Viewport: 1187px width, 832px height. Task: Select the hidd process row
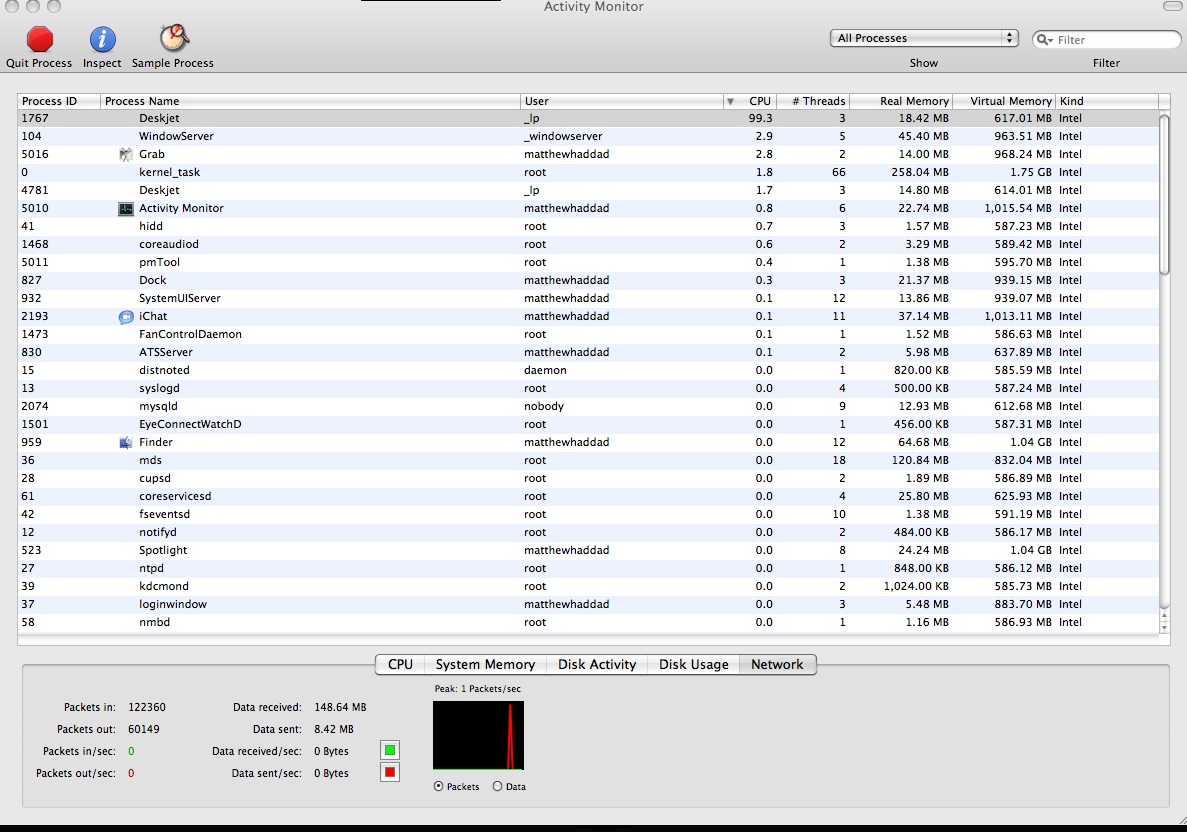588,226
